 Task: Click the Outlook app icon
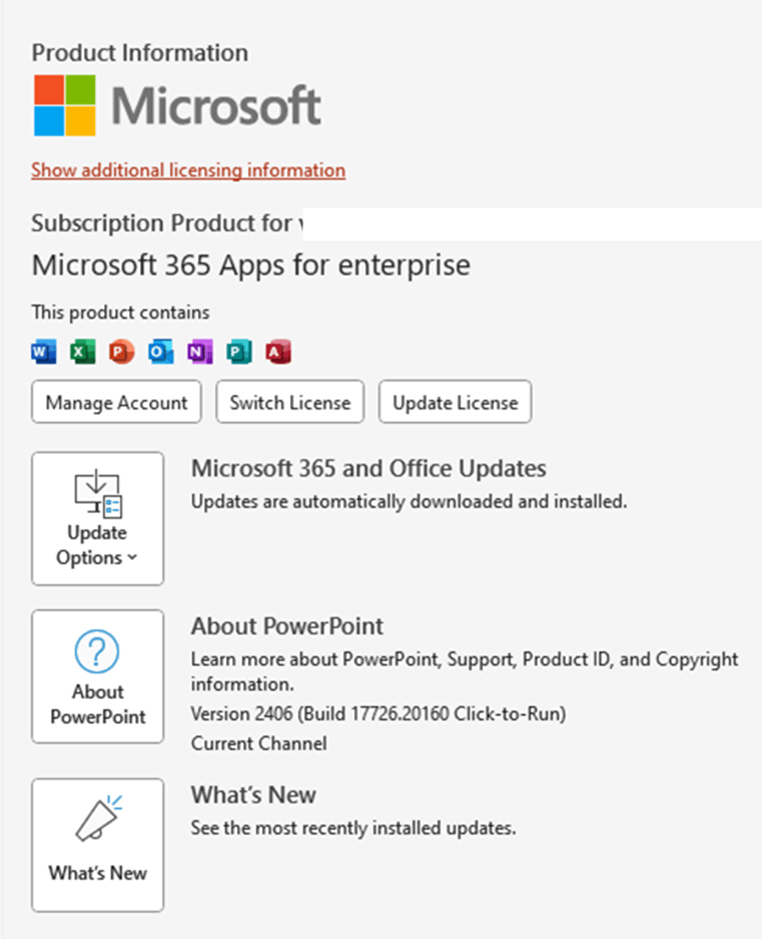pos(161,352)
